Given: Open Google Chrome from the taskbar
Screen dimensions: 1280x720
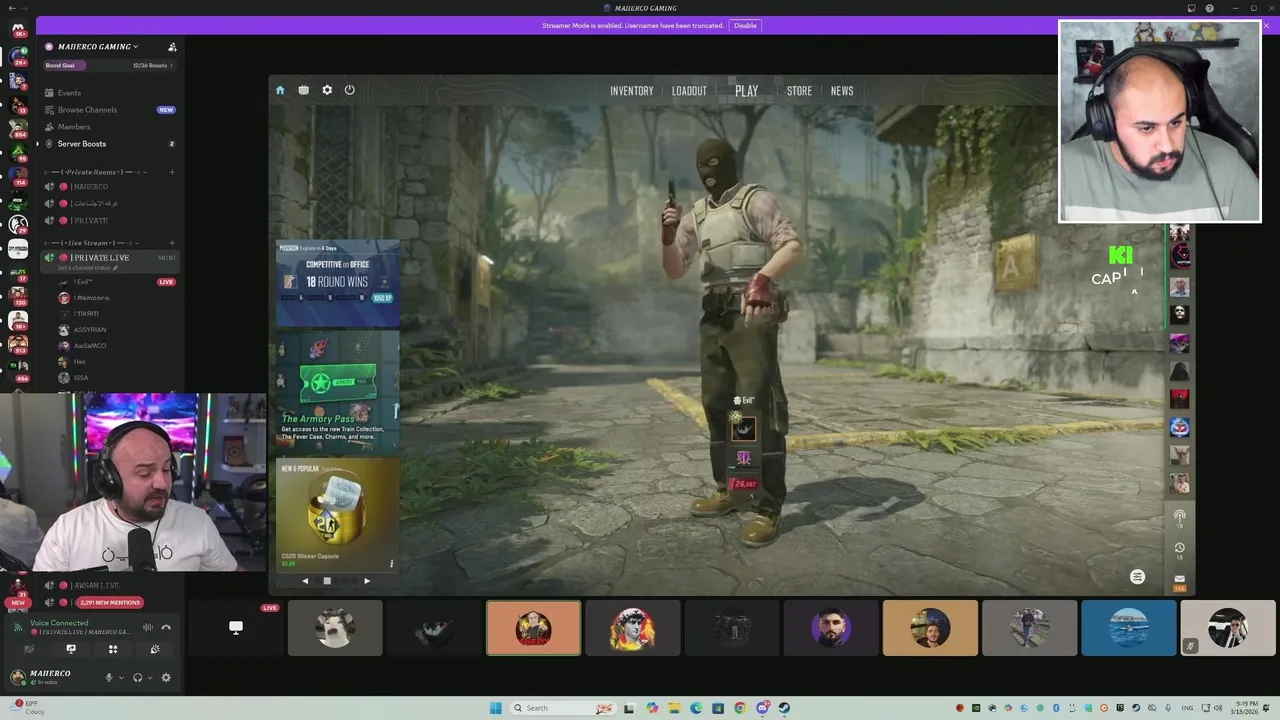Looking at the screenshot, I should click(740, 708).
